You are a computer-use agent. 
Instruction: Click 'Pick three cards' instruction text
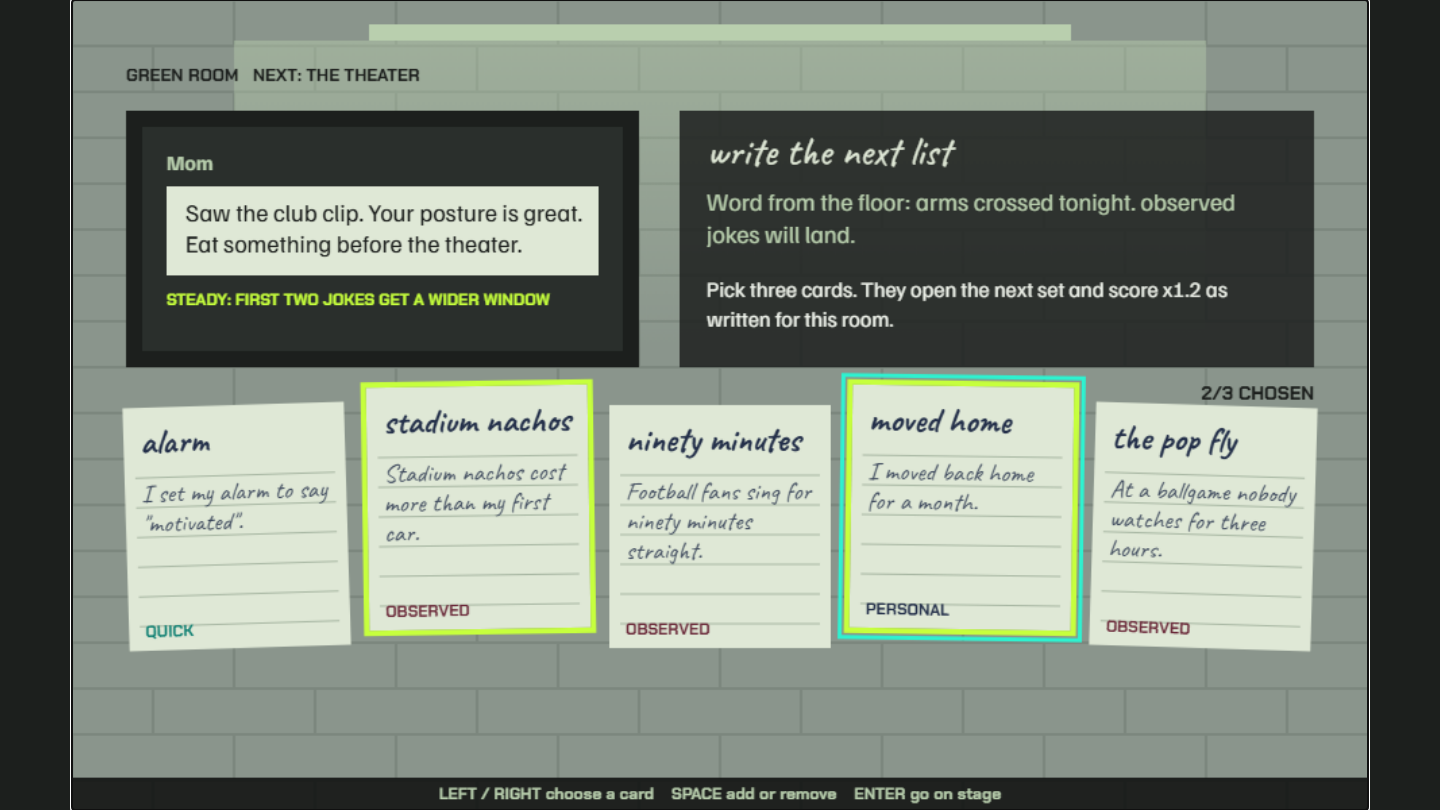pos(966,305)
